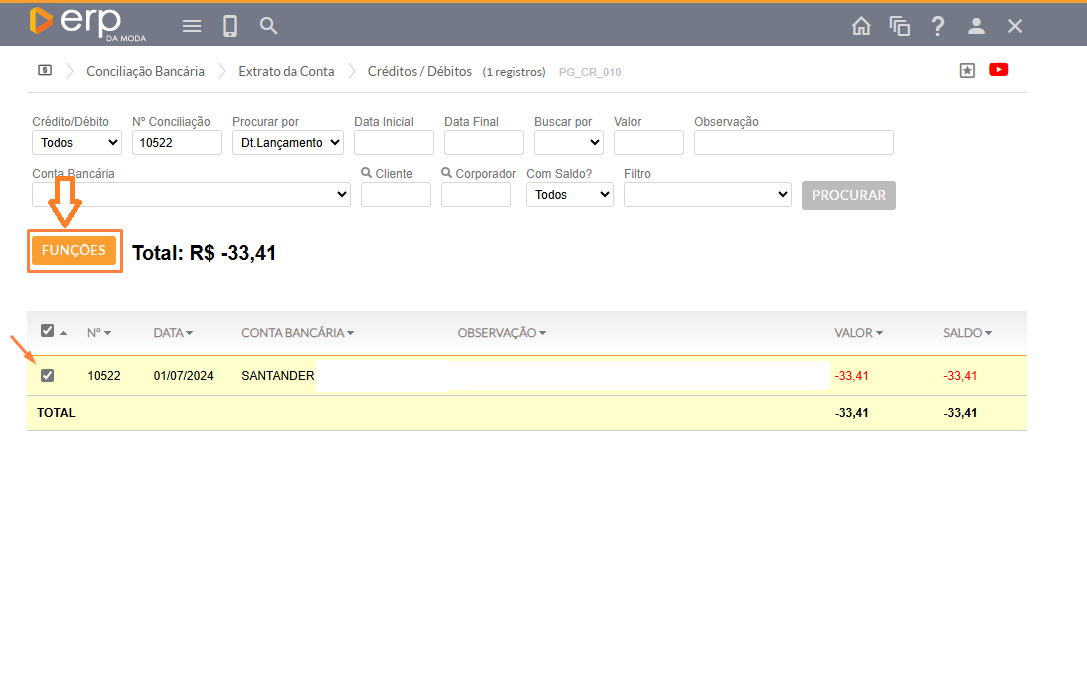1087x678 pixels.
Task: Uncheck the row checkbox for record 10522
Action: 47,376
